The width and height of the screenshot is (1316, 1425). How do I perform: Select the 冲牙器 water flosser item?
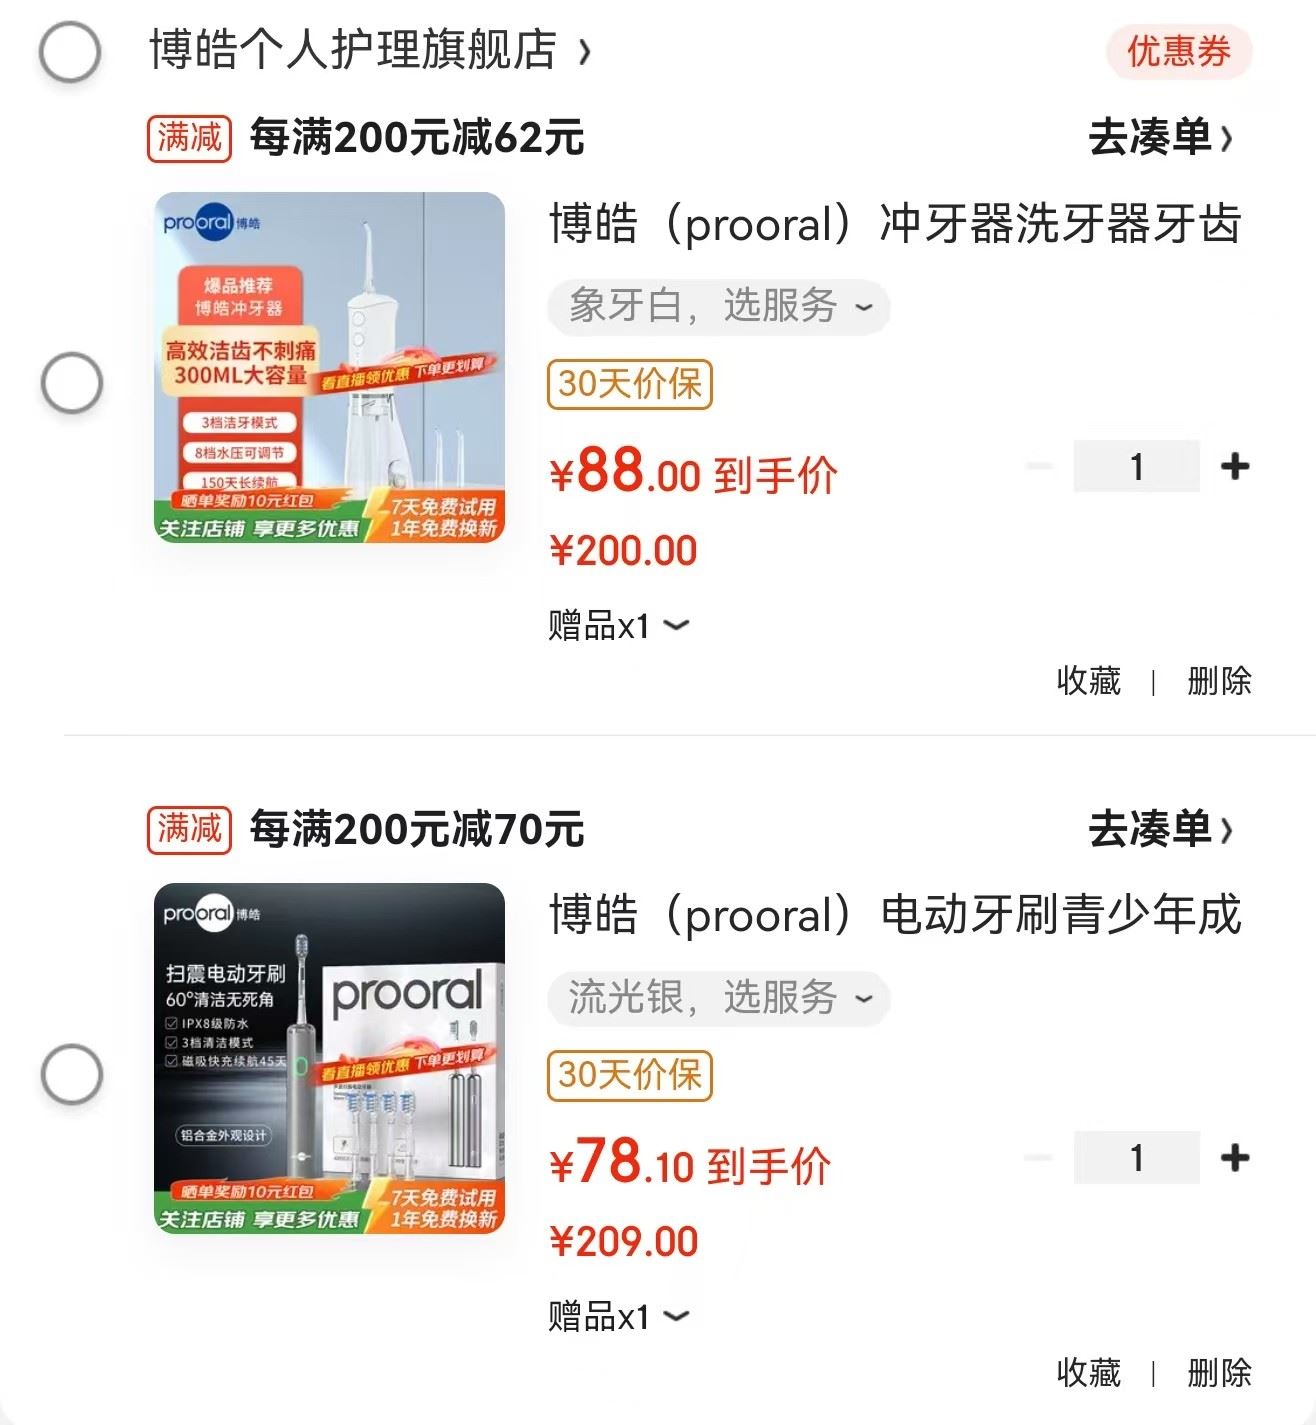click(72, 382)
